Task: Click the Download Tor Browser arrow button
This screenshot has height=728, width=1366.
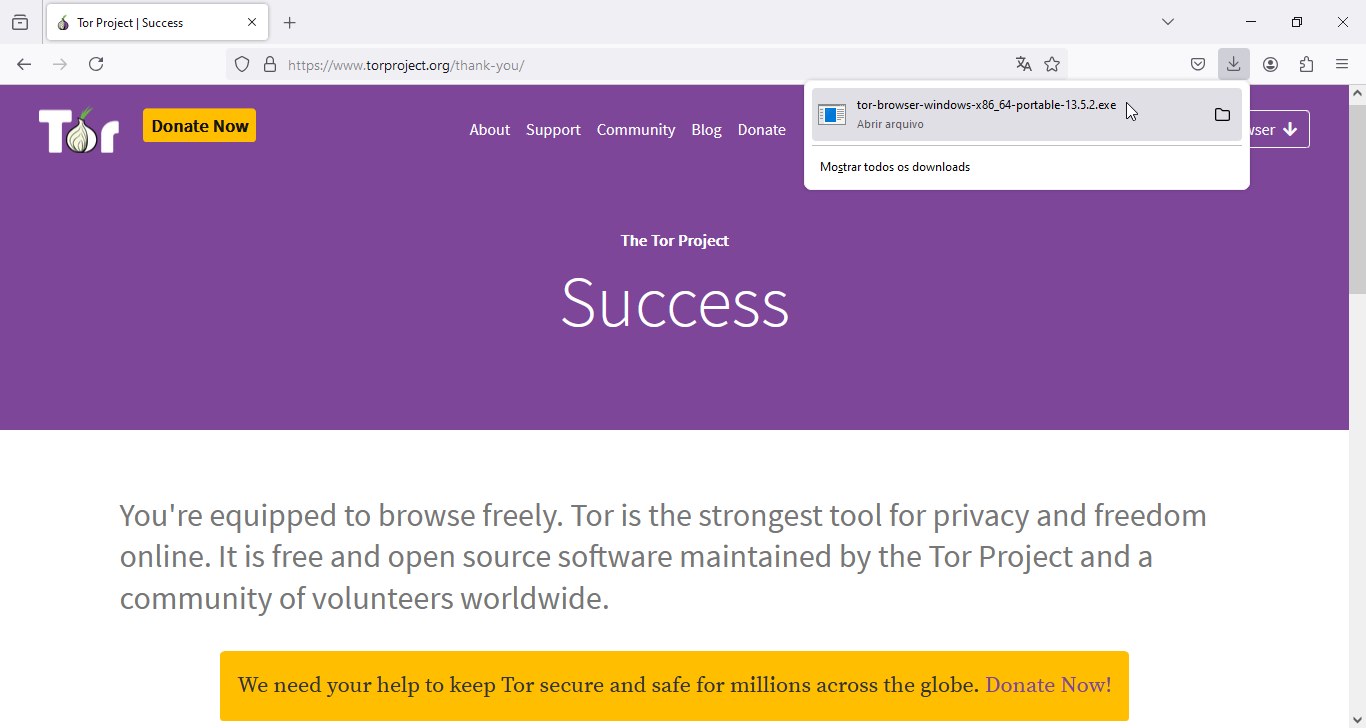Action: click(x=1279, y=129)
